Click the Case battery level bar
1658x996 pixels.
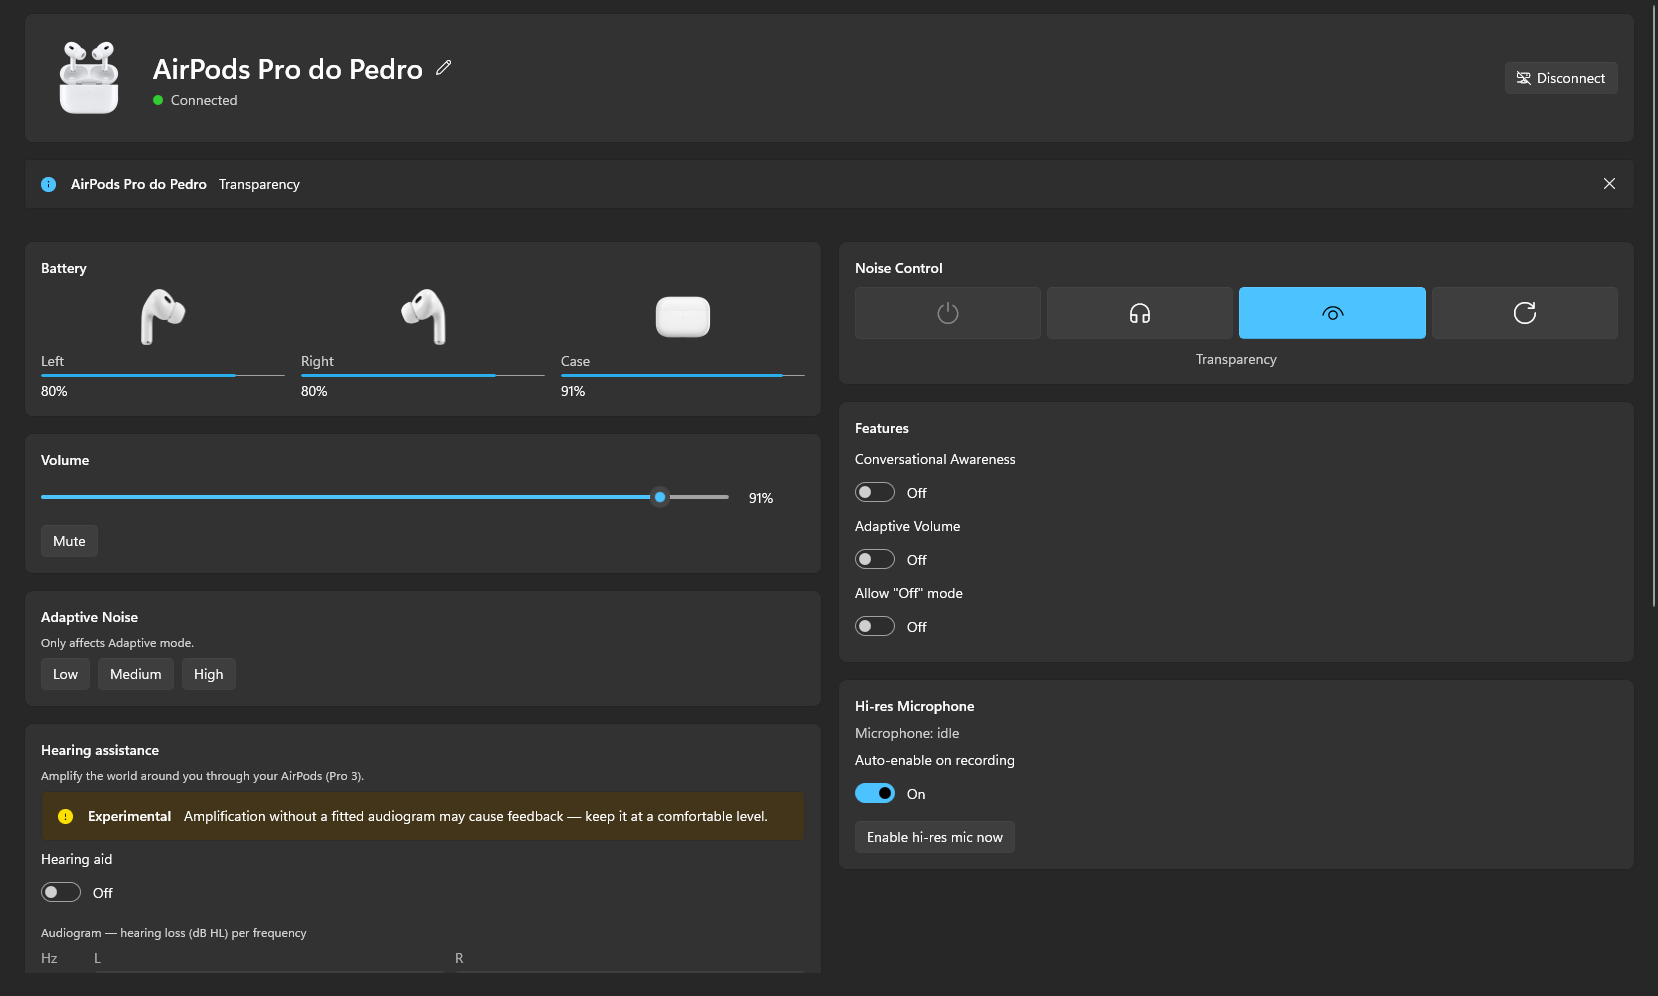pyautogui.click(x=683, y=375)
